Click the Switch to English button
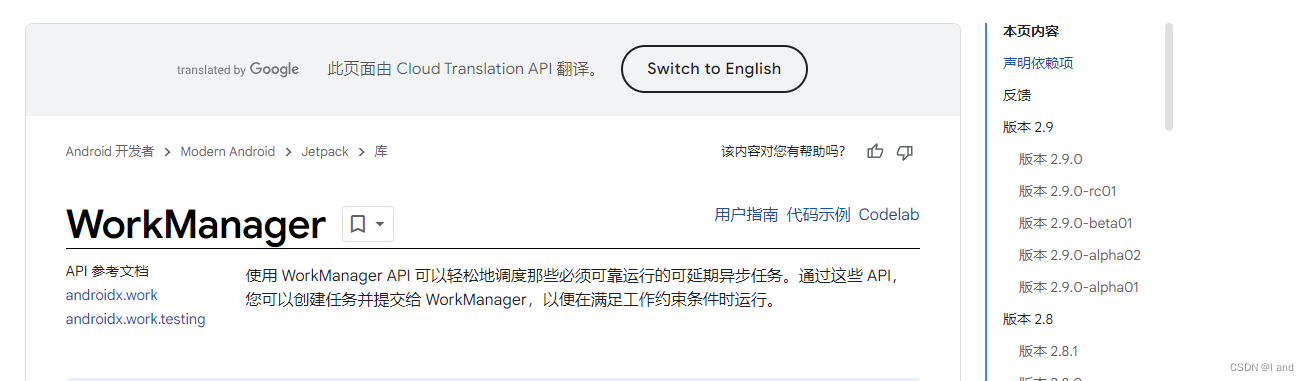Viewport: 1309px width, 381px height. click(714, 69)
